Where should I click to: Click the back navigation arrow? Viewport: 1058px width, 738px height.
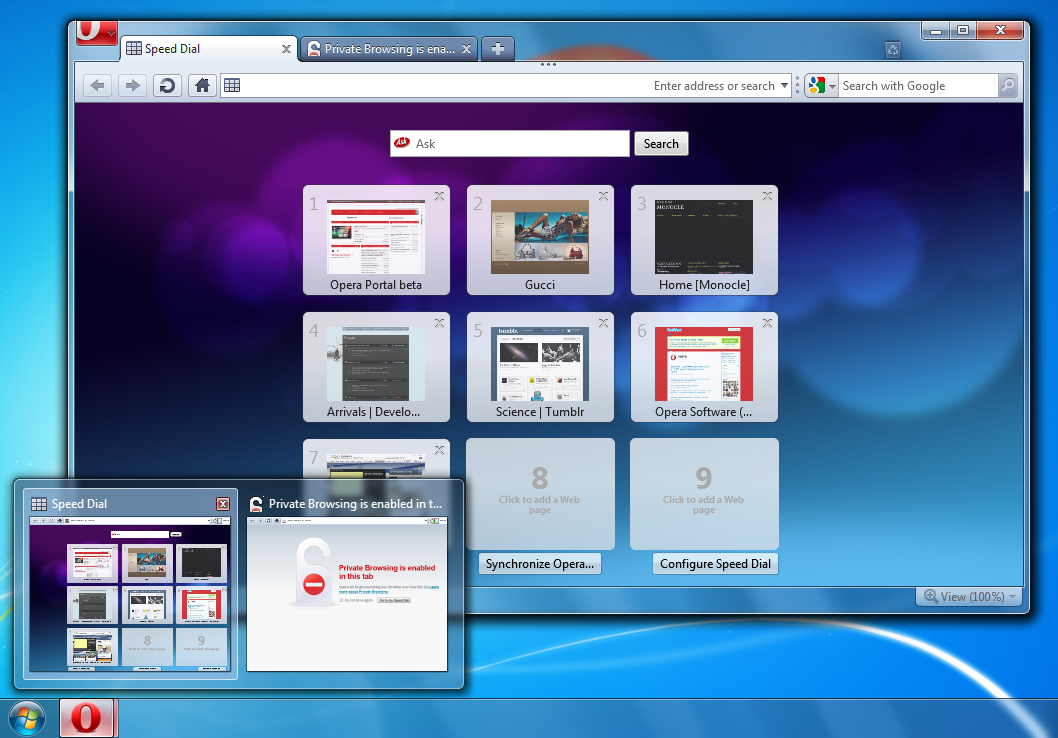point(96,85)
